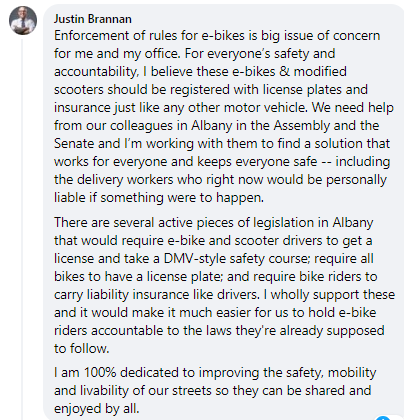Click the phrase 'license plates and'

point(315,89)
